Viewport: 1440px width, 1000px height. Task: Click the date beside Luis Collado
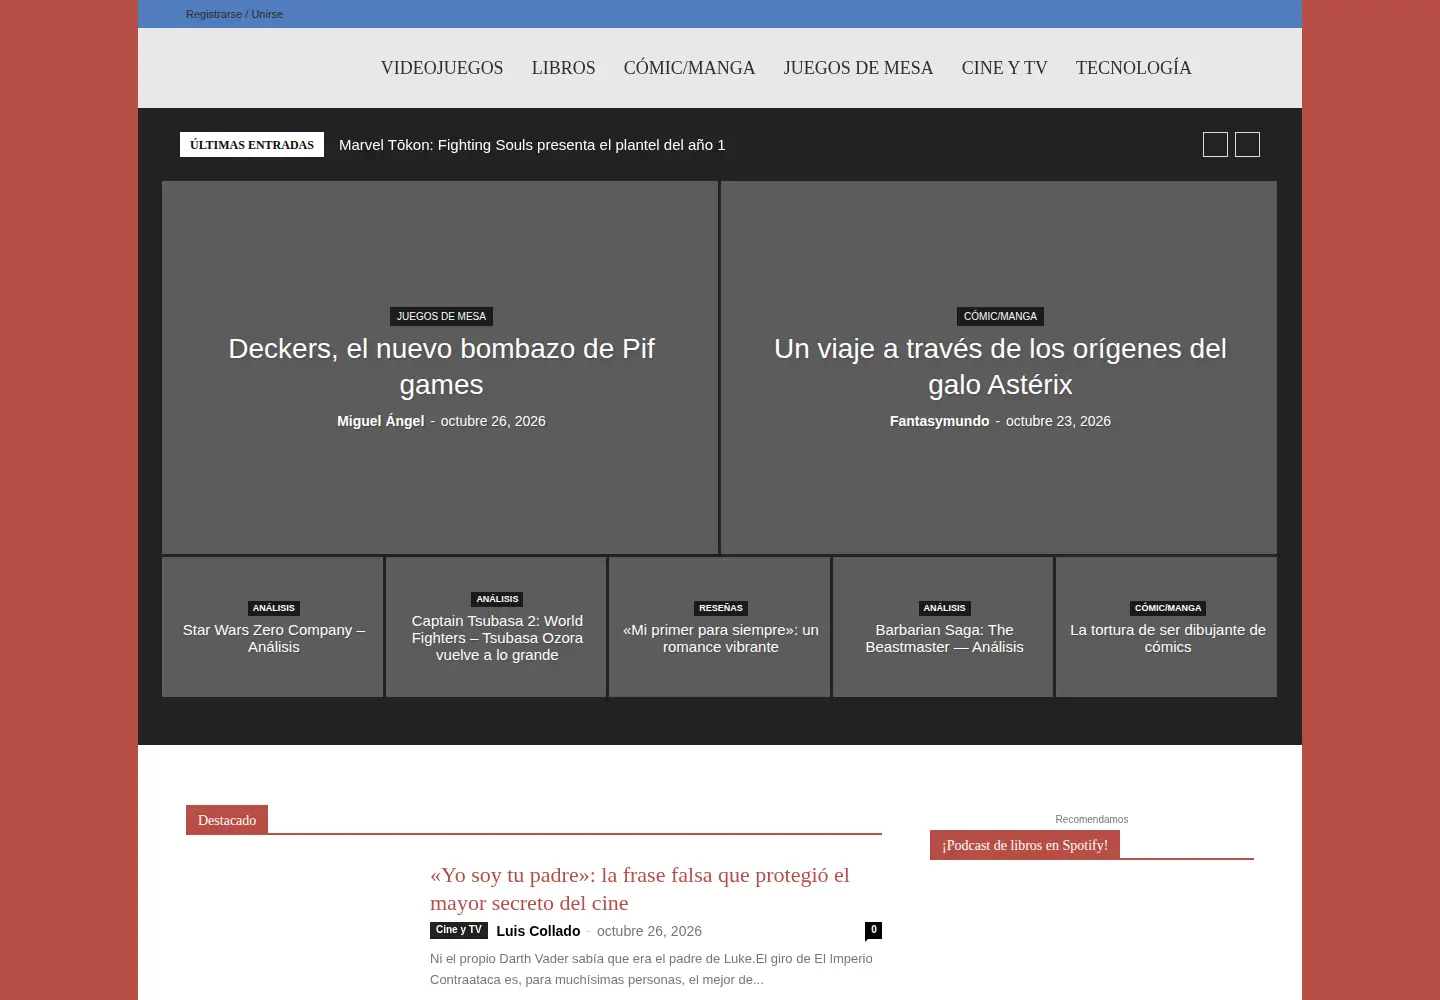[649, 931]
